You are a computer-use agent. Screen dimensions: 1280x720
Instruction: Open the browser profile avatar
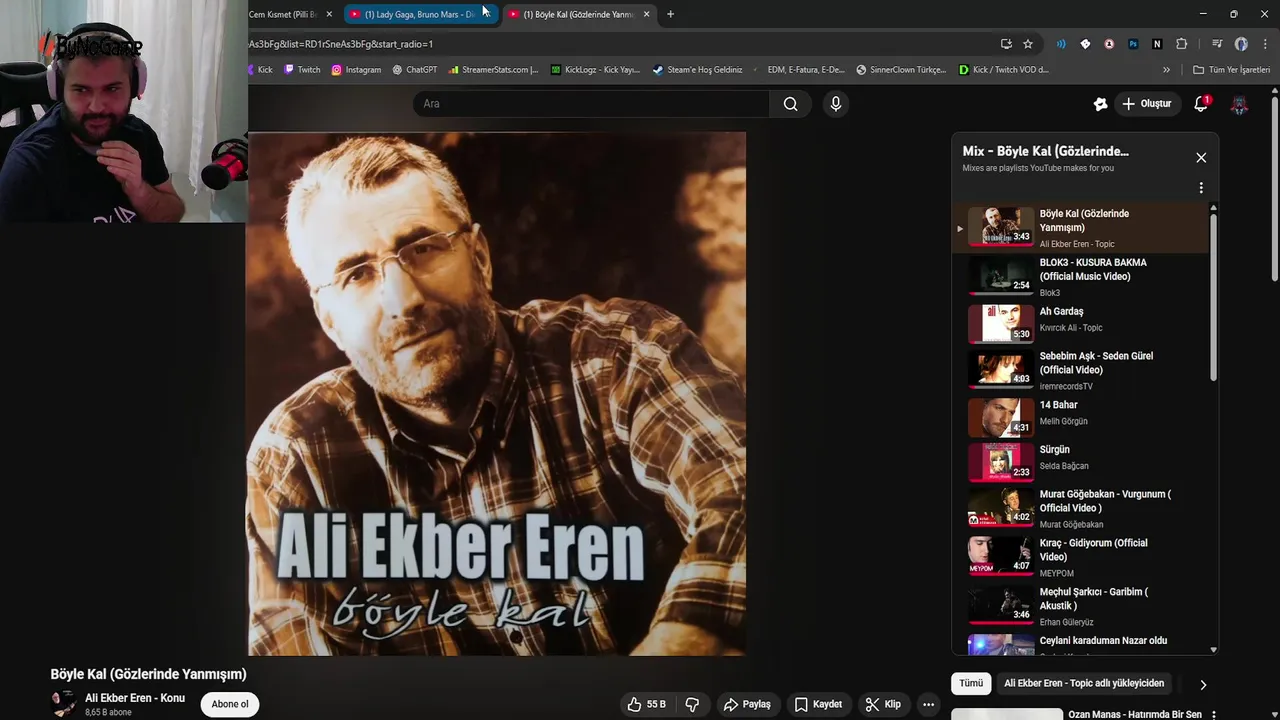(1241, 44)
